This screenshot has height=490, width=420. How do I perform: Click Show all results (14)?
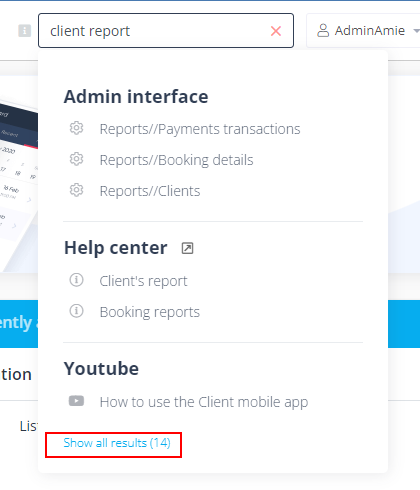(x=117, y=443)
